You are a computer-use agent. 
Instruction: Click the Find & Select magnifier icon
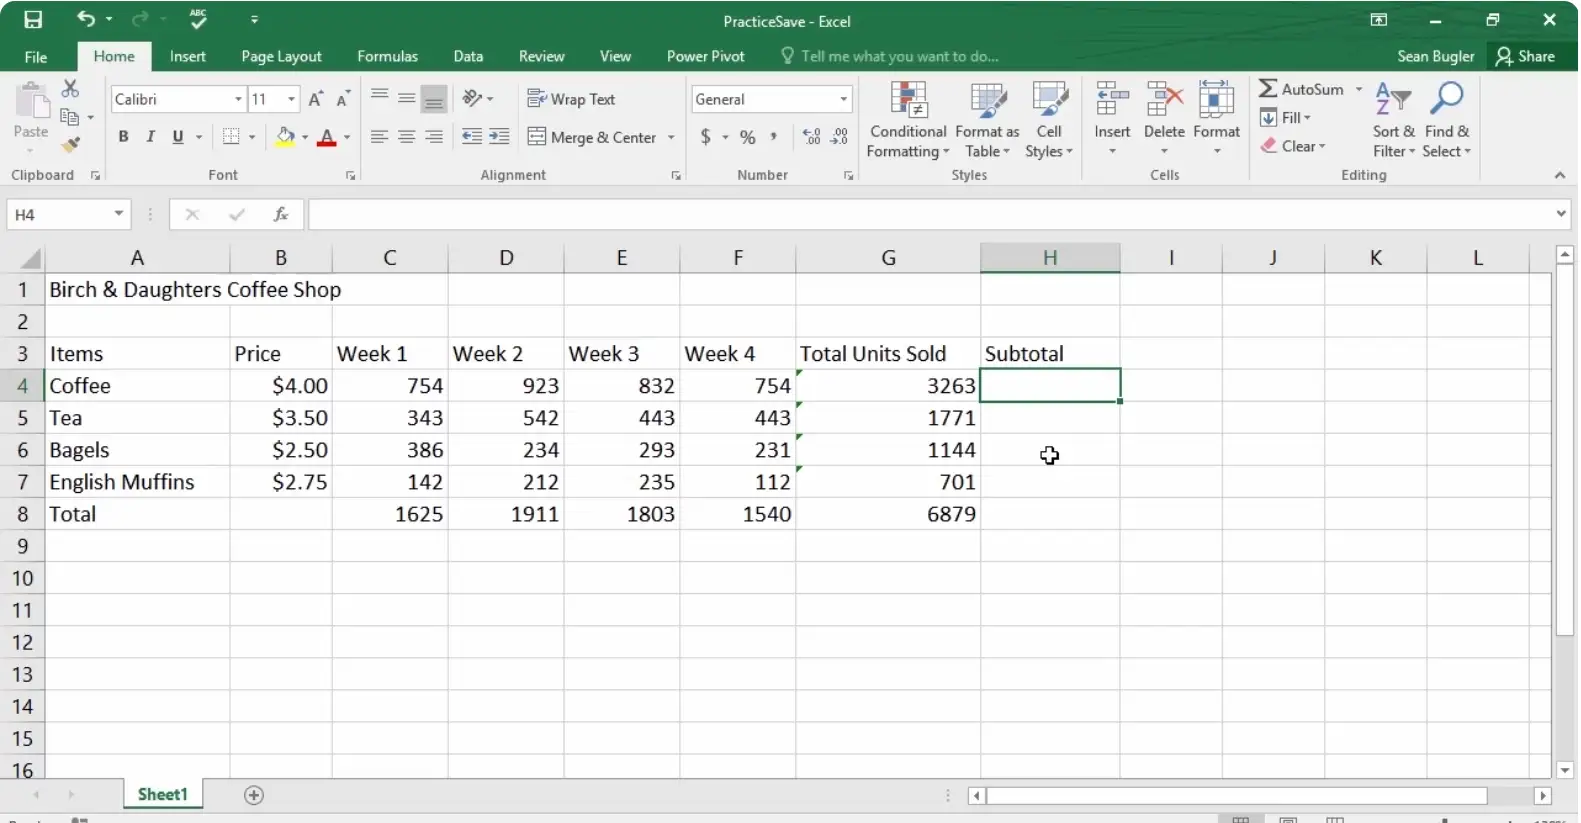point(1446,101)
